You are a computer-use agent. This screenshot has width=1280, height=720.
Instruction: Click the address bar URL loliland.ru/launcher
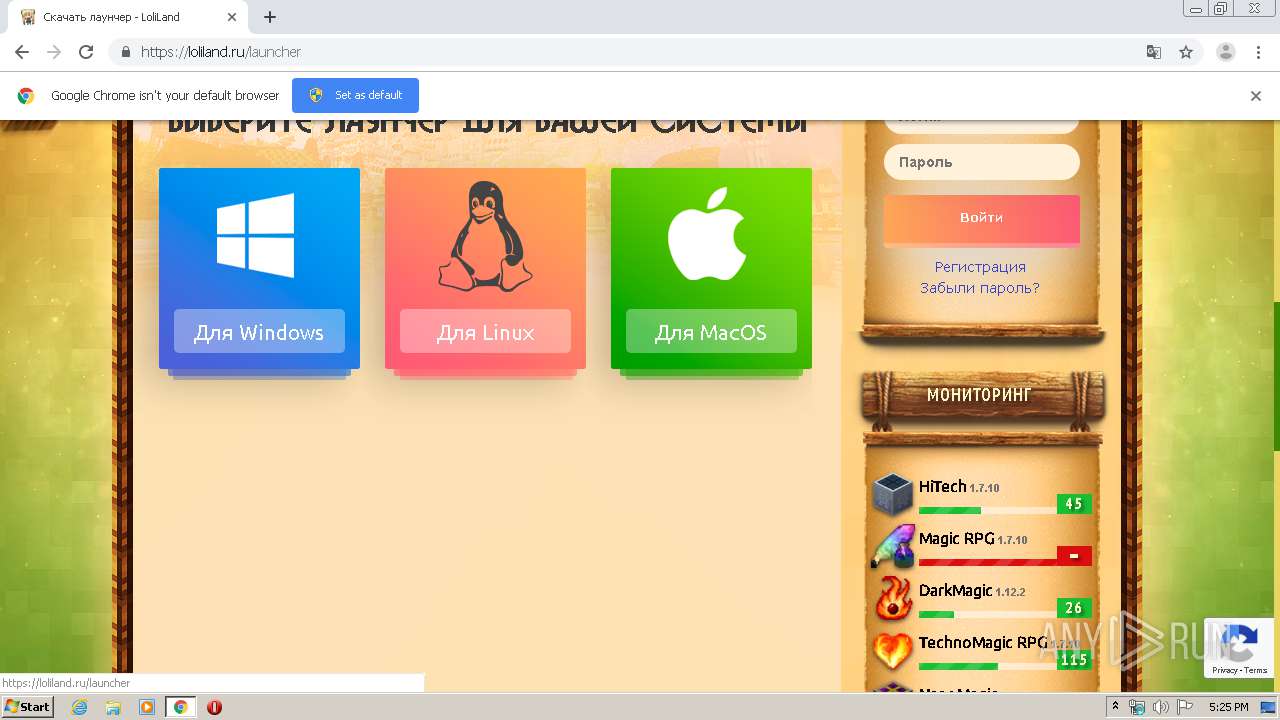click(221, 52)
